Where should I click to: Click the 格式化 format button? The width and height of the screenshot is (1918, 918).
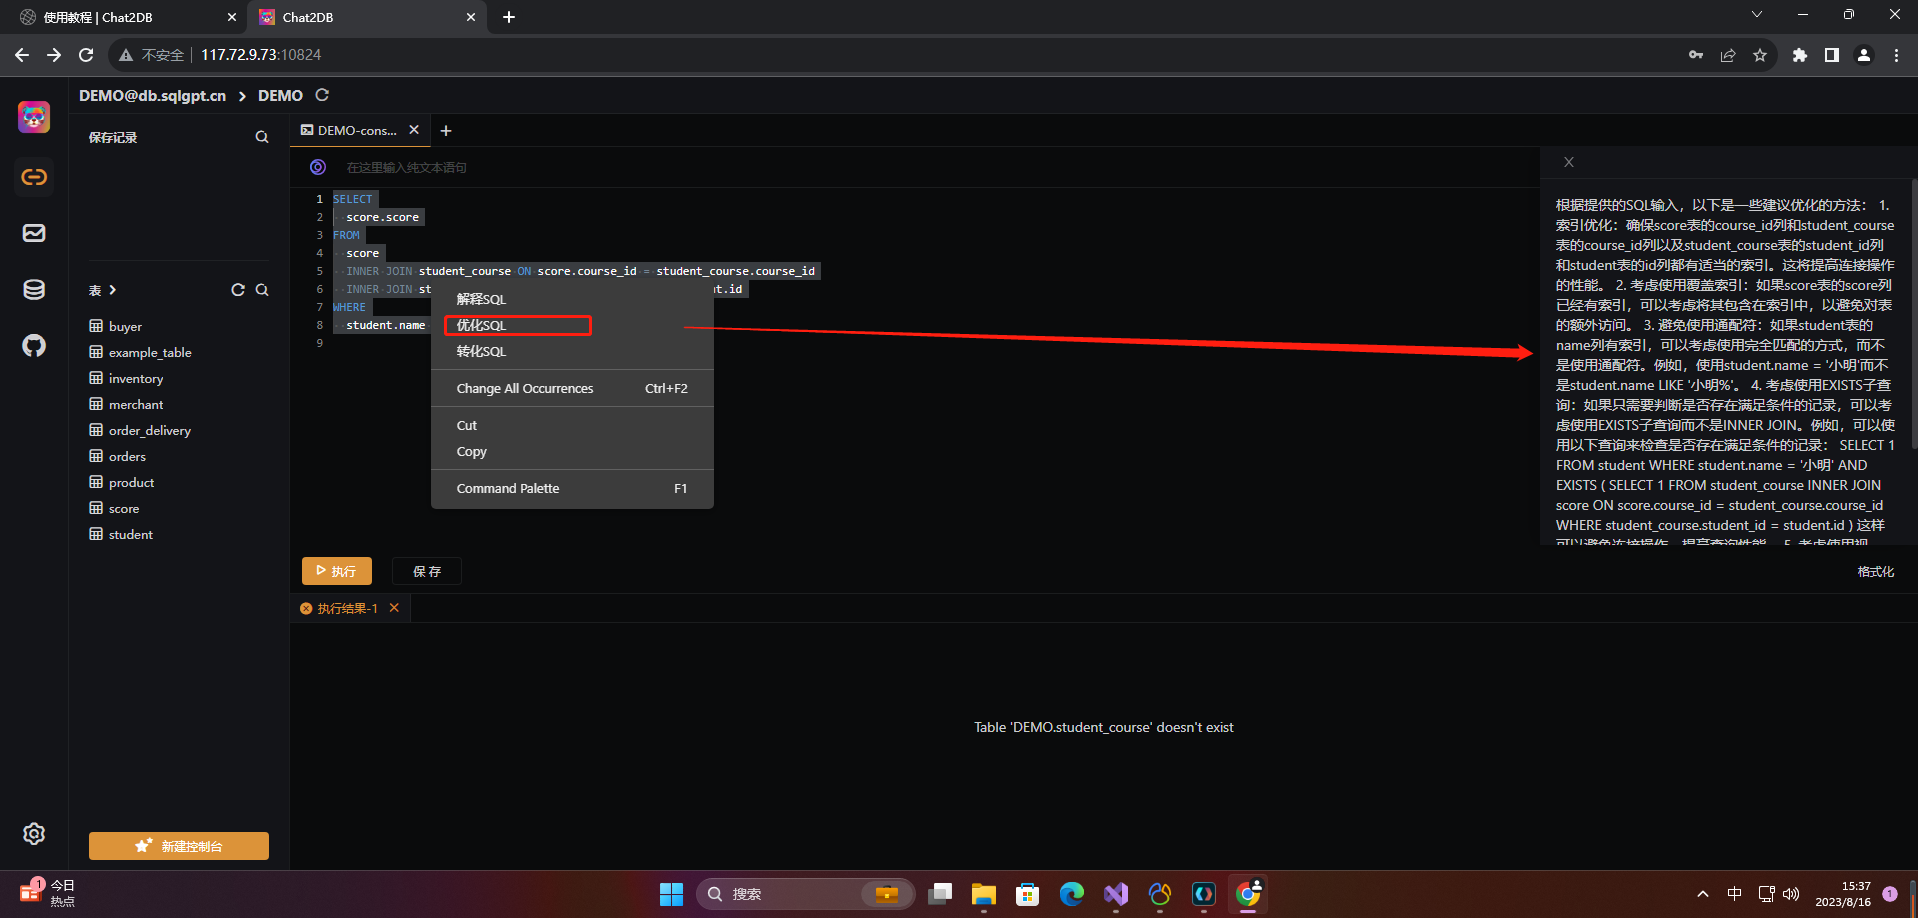coord(1876,571)
